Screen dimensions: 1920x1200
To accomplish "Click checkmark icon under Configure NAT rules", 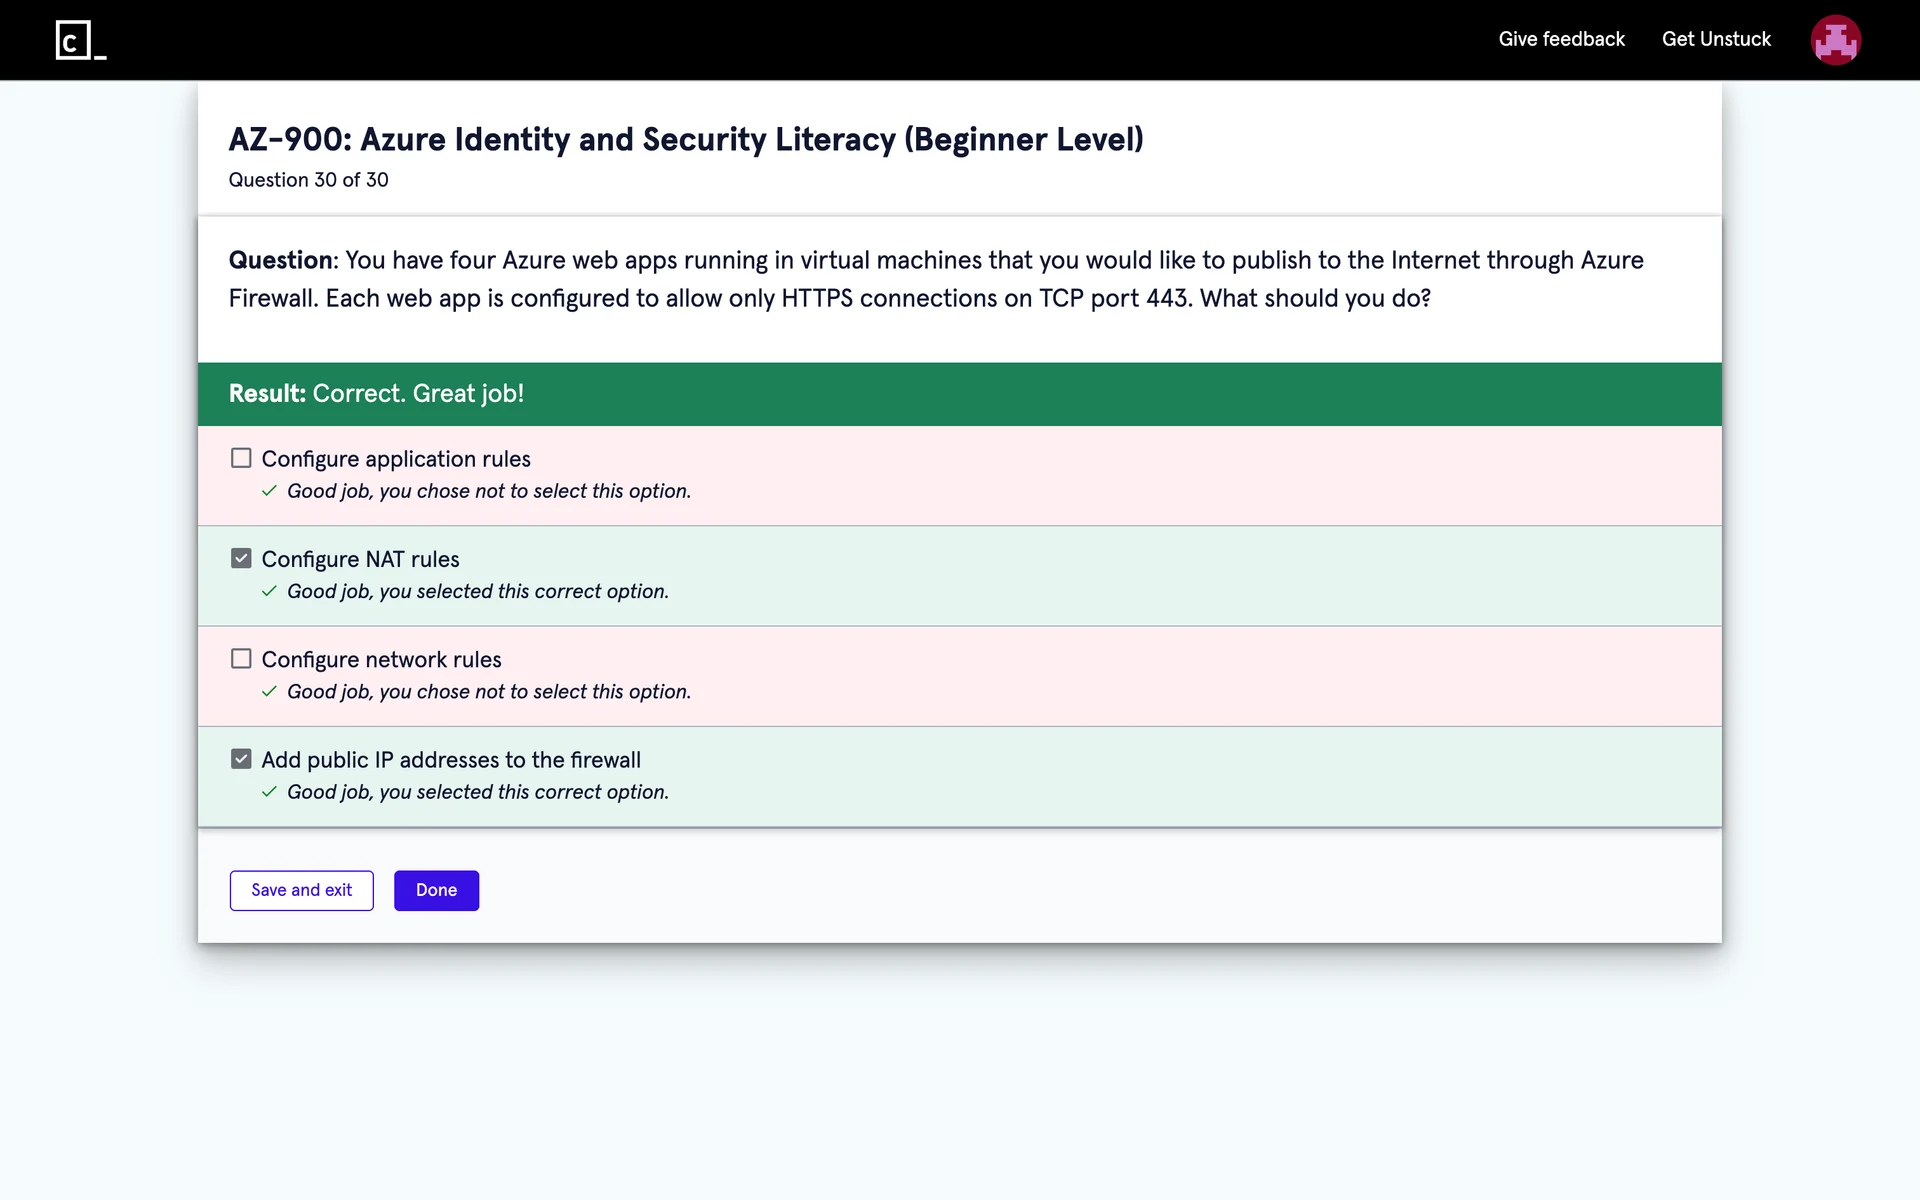I will pos(269,591).
